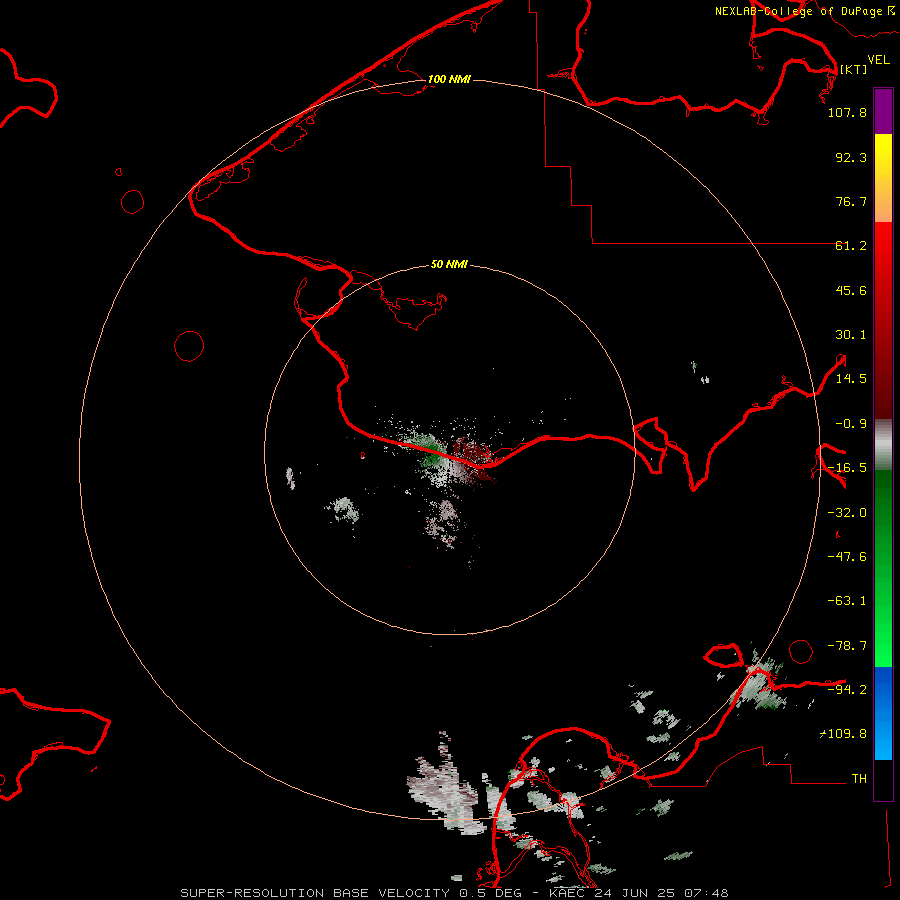Click the 100 NMI range ring label

pyautogui.click(x=449, y=79)
